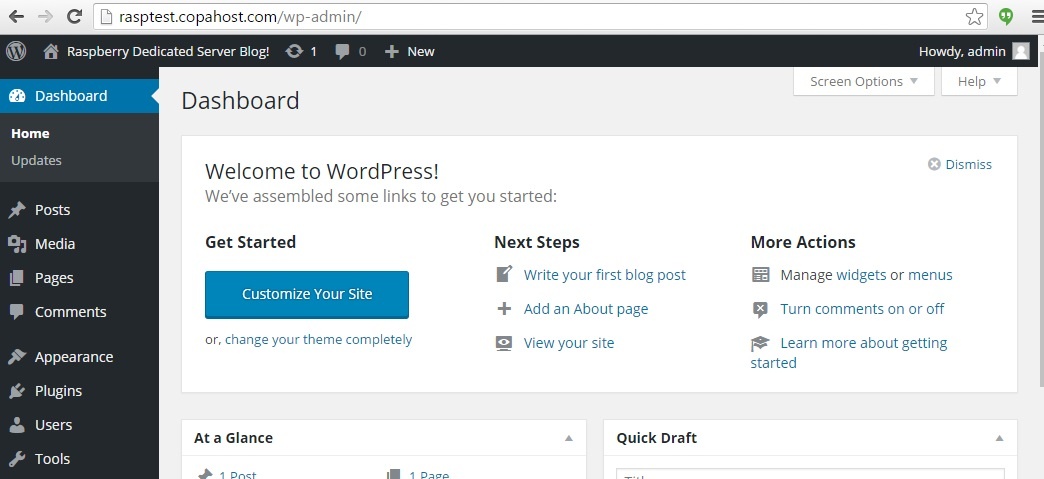Click the Tools wrench icon
This screenshot has height=479, width=1044.
[x=17, y=459]
